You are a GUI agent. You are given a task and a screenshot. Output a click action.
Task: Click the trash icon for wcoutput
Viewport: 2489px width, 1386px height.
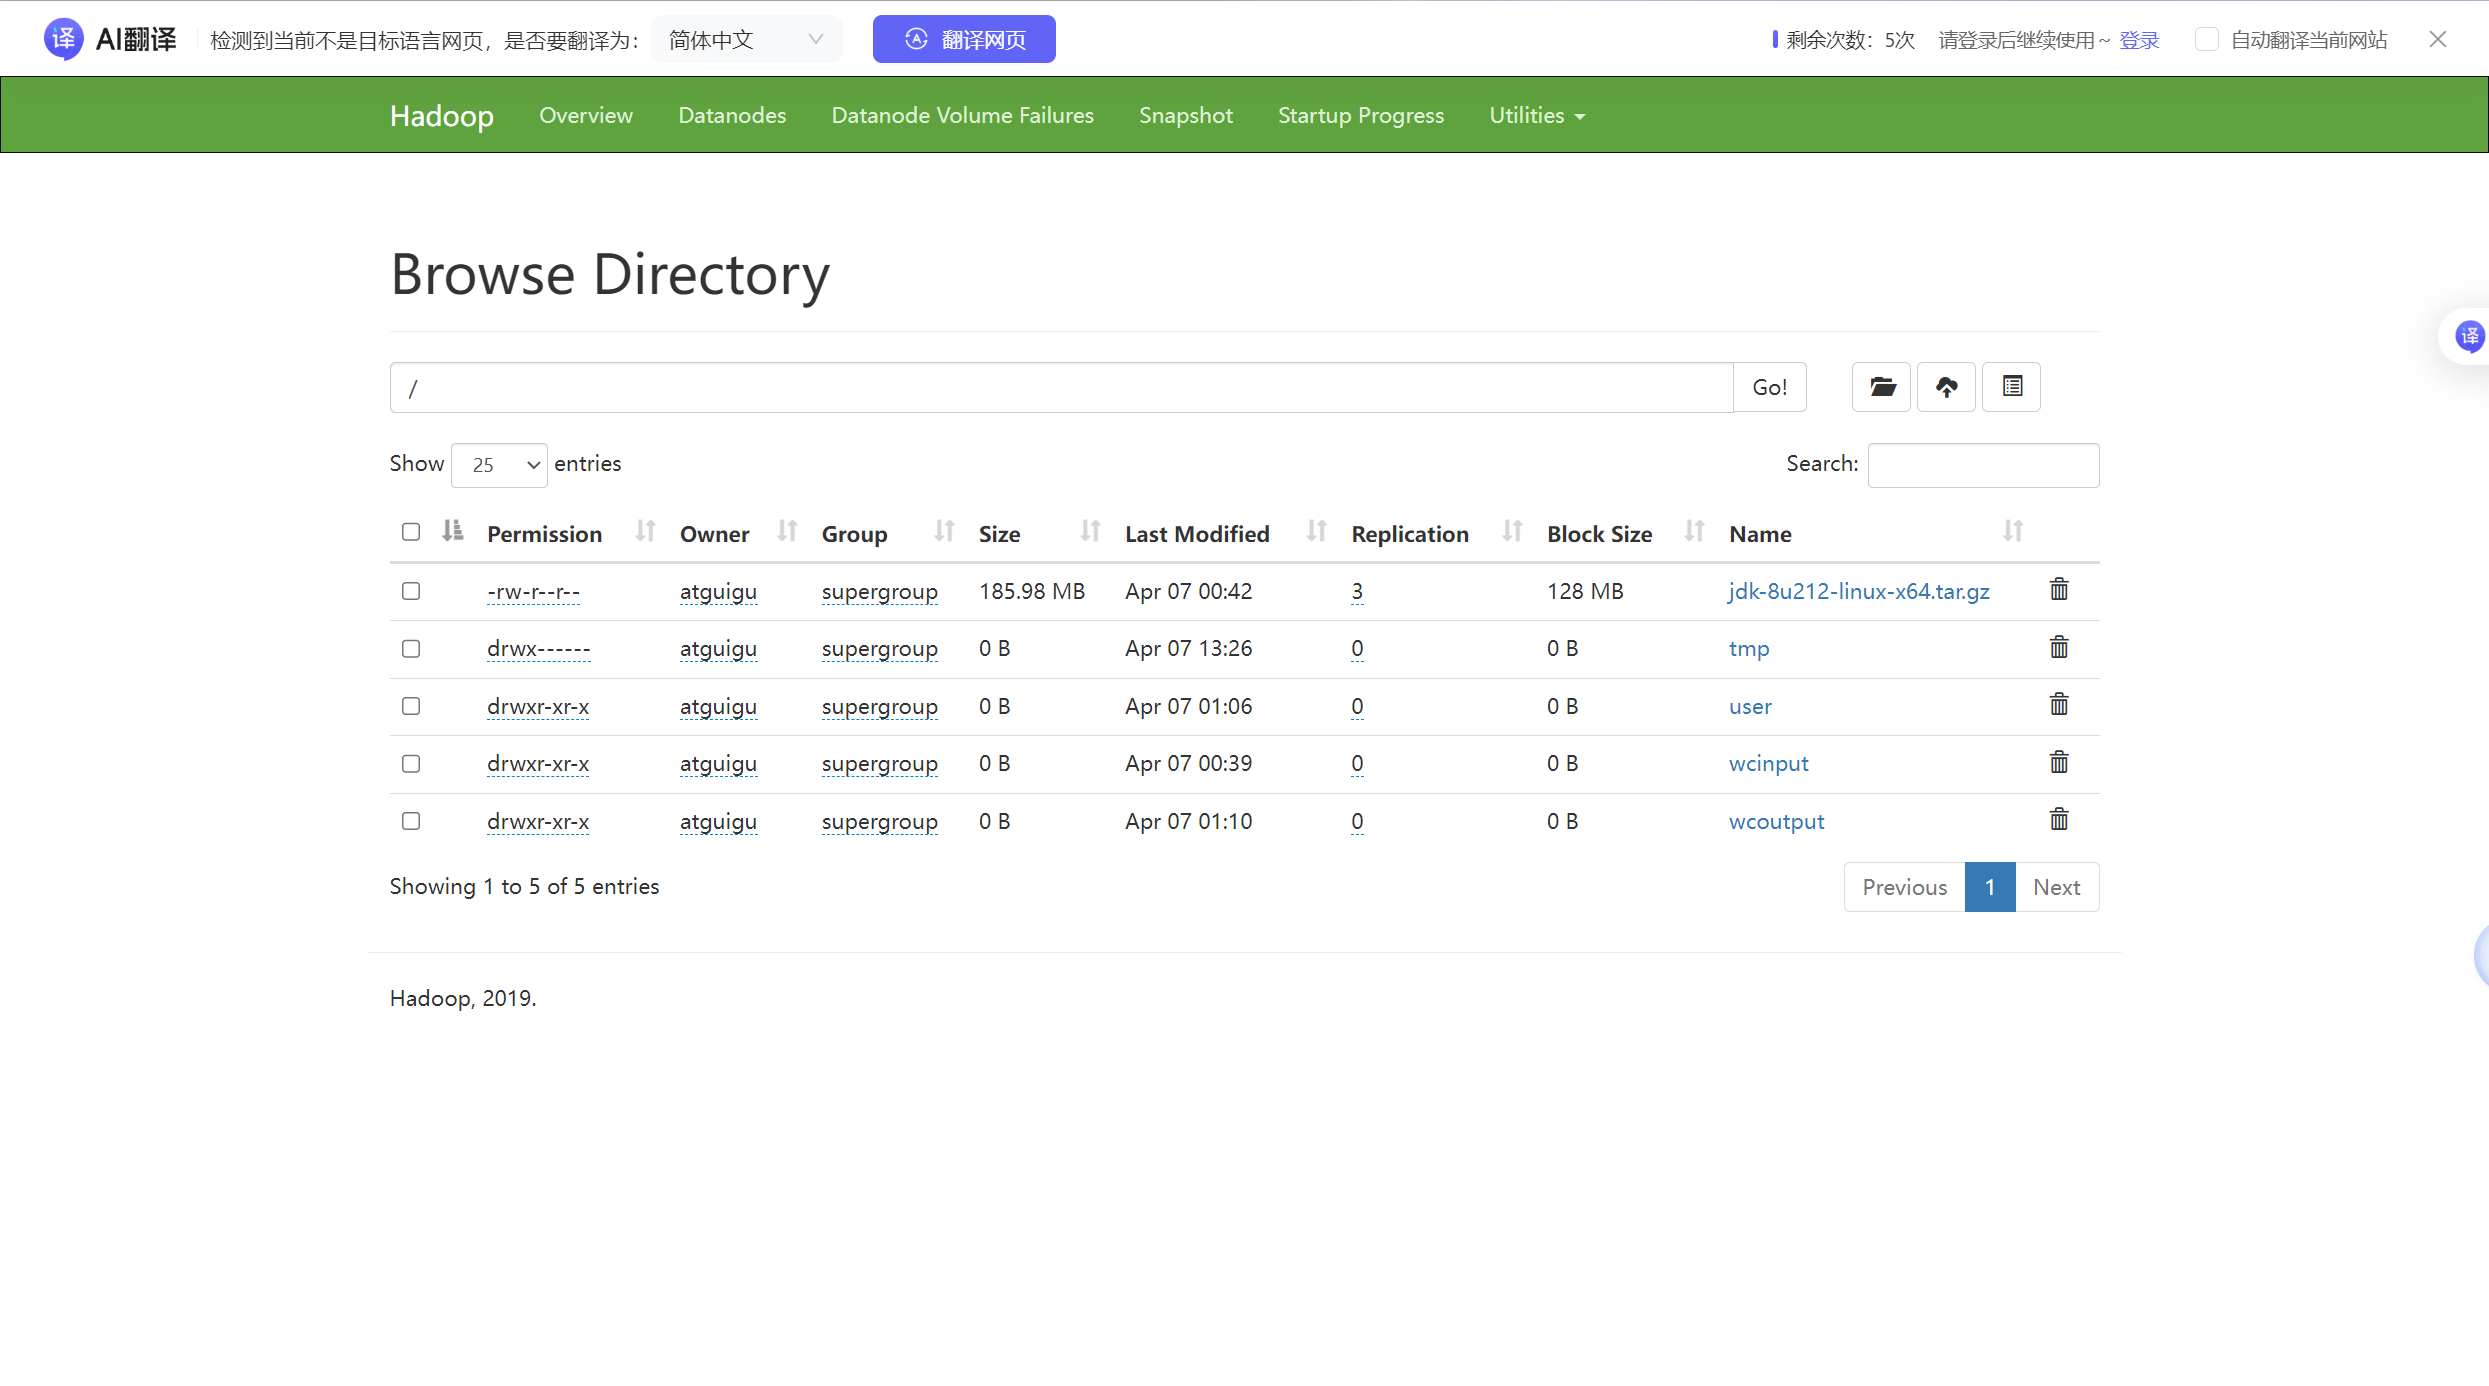pyautogui.click(x=2059, y=821)
